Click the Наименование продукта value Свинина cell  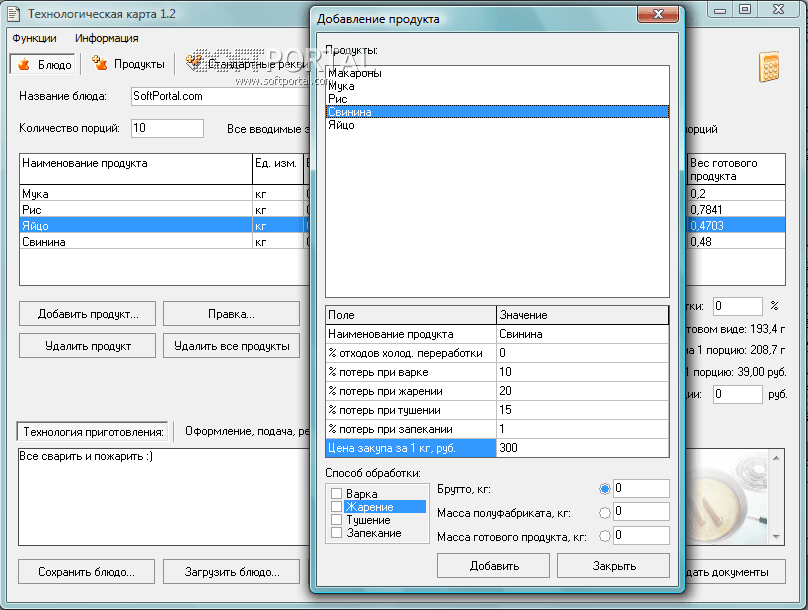(582, 334)
